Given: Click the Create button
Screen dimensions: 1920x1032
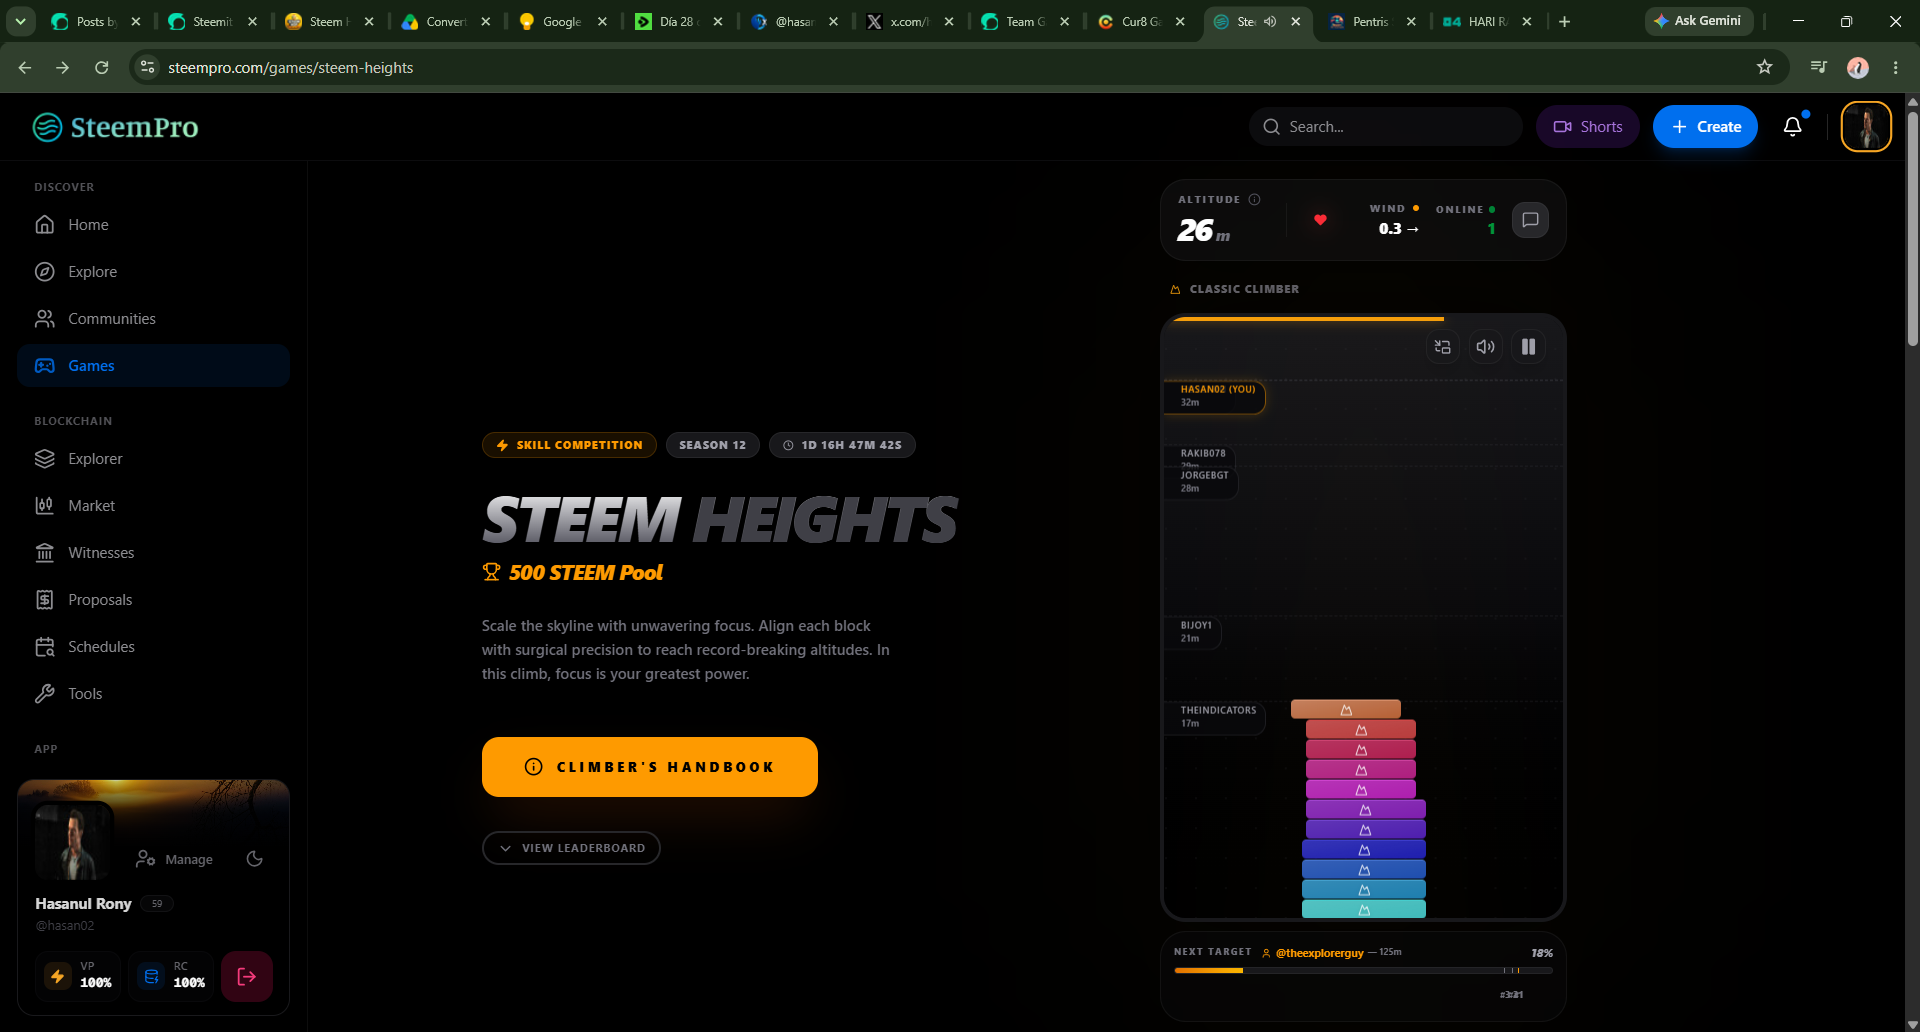Looking at the screenshot, I should coord(1705,127).
